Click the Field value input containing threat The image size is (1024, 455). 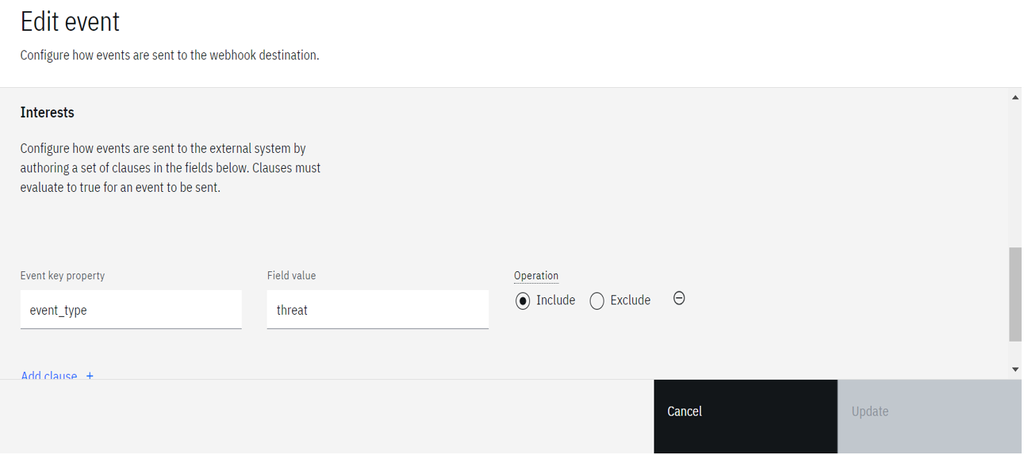377,309
